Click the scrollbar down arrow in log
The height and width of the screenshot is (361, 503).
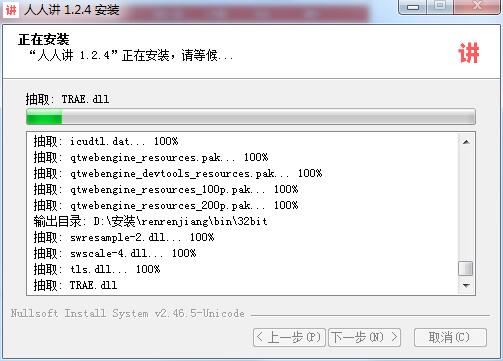466,285
